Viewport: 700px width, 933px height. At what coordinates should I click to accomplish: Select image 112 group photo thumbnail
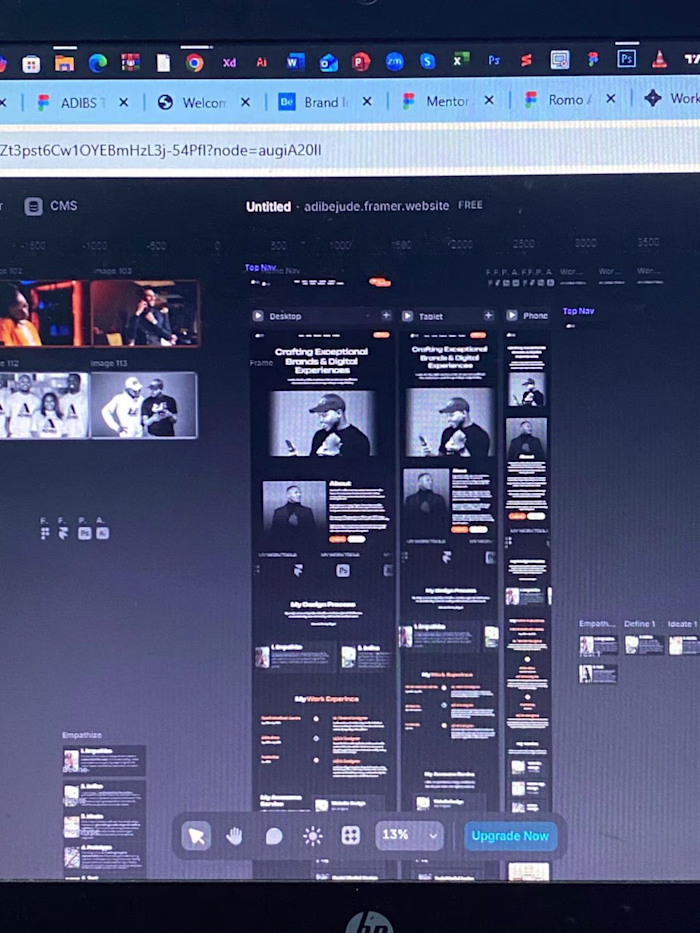[x=45, y=405]
